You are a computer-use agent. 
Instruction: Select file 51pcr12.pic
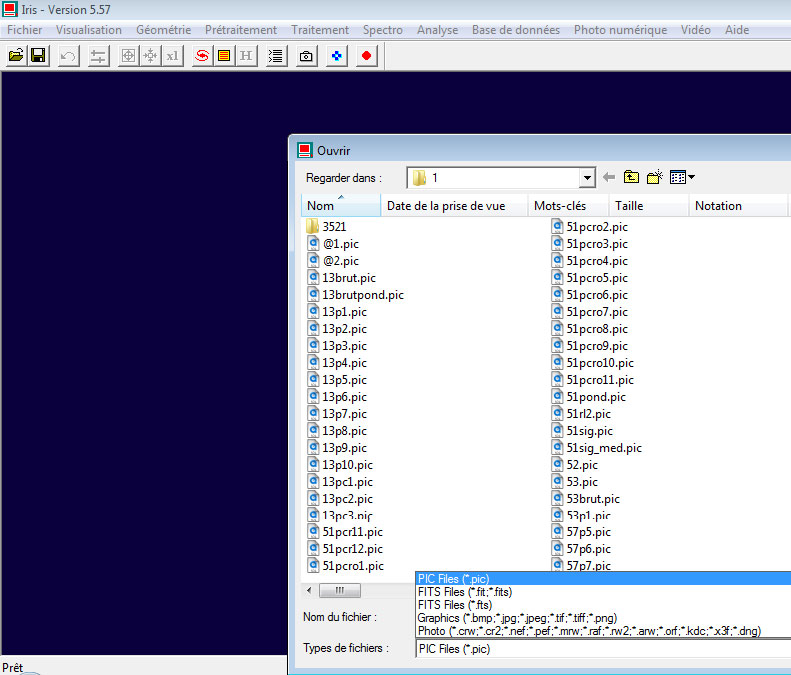346,549
